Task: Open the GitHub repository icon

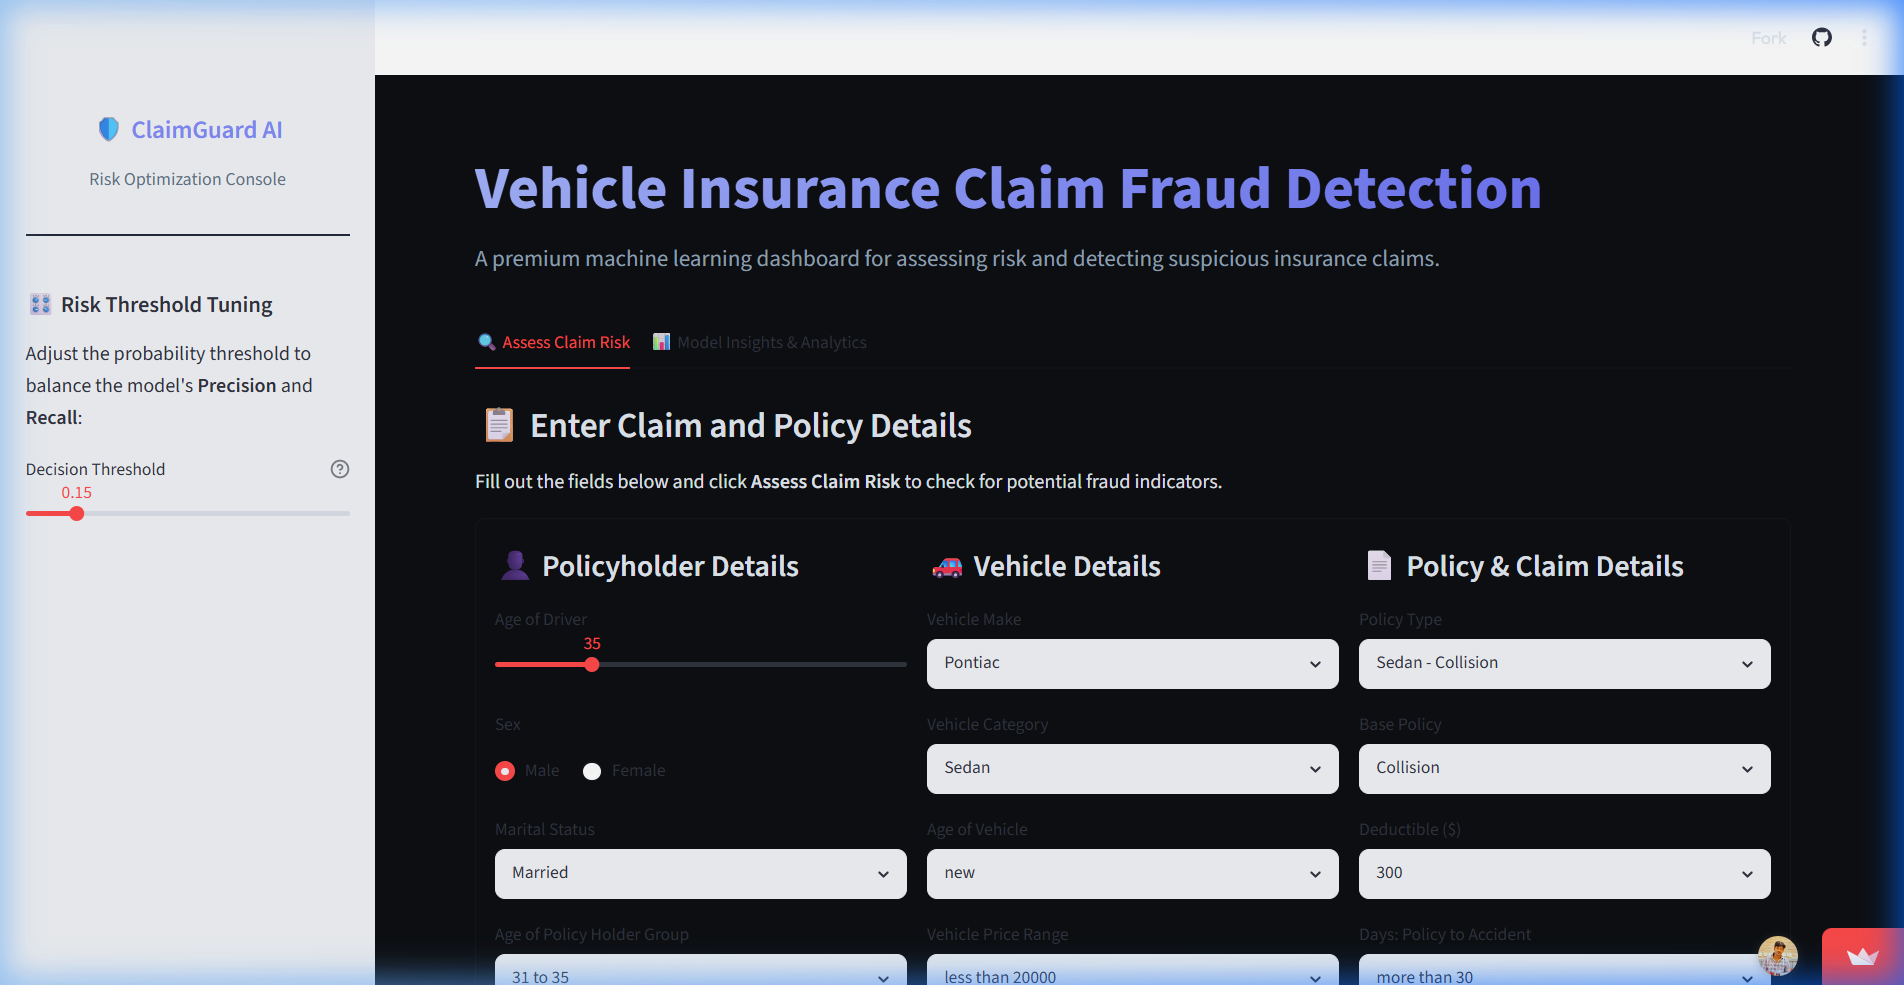Action: point(1822,38)
